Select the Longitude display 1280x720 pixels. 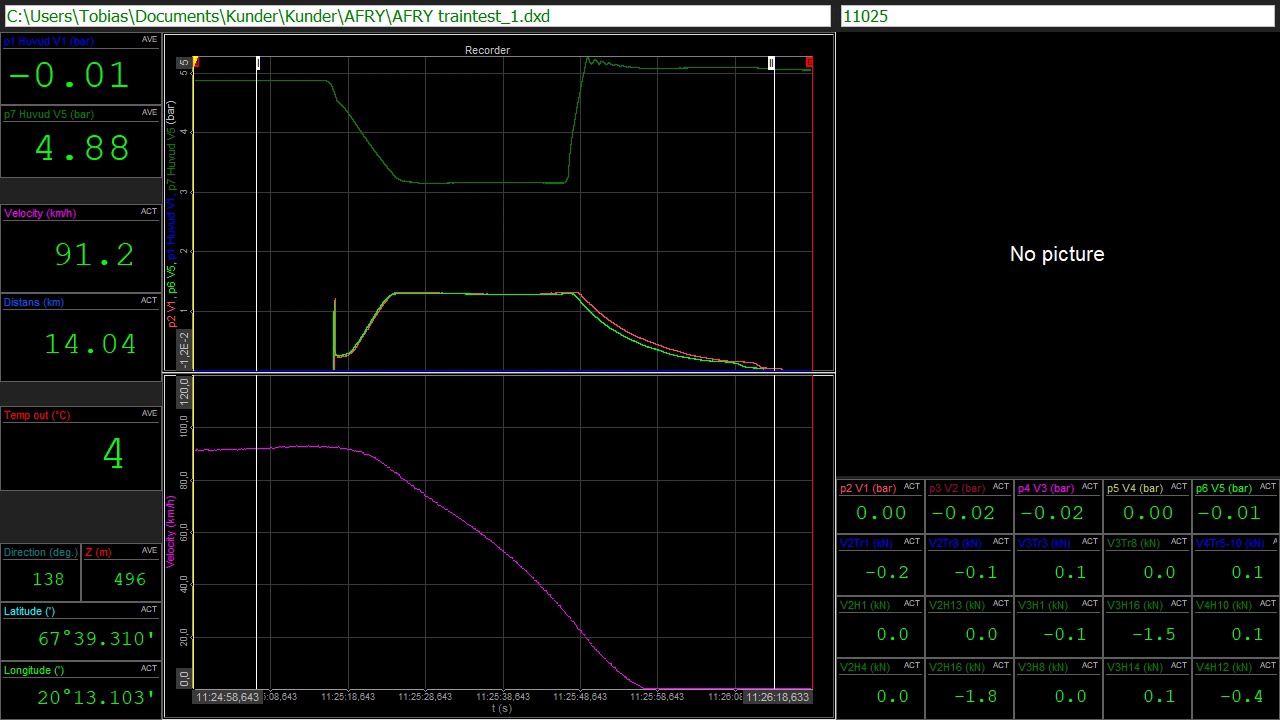(81, 690)
